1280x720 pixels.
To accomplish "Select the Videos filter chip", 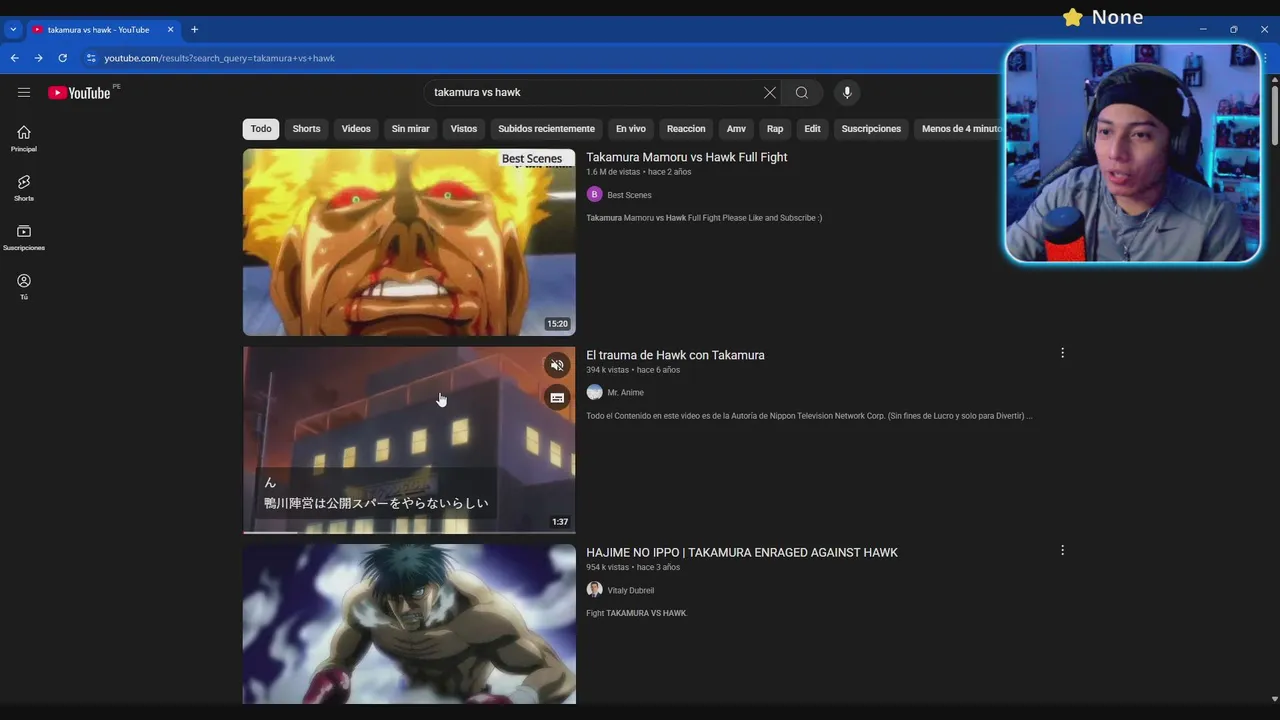I will 356,129.
